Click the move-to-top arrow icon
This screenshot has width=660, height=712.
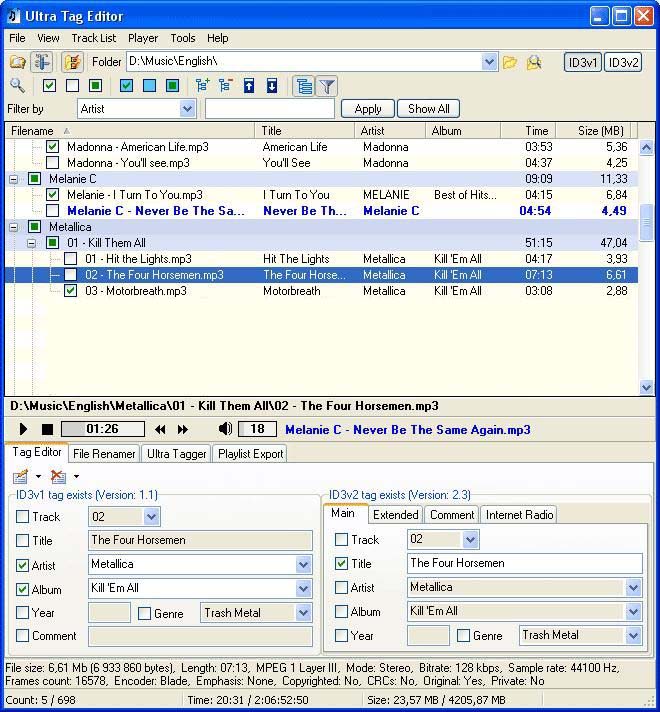(x=249, y=85)
